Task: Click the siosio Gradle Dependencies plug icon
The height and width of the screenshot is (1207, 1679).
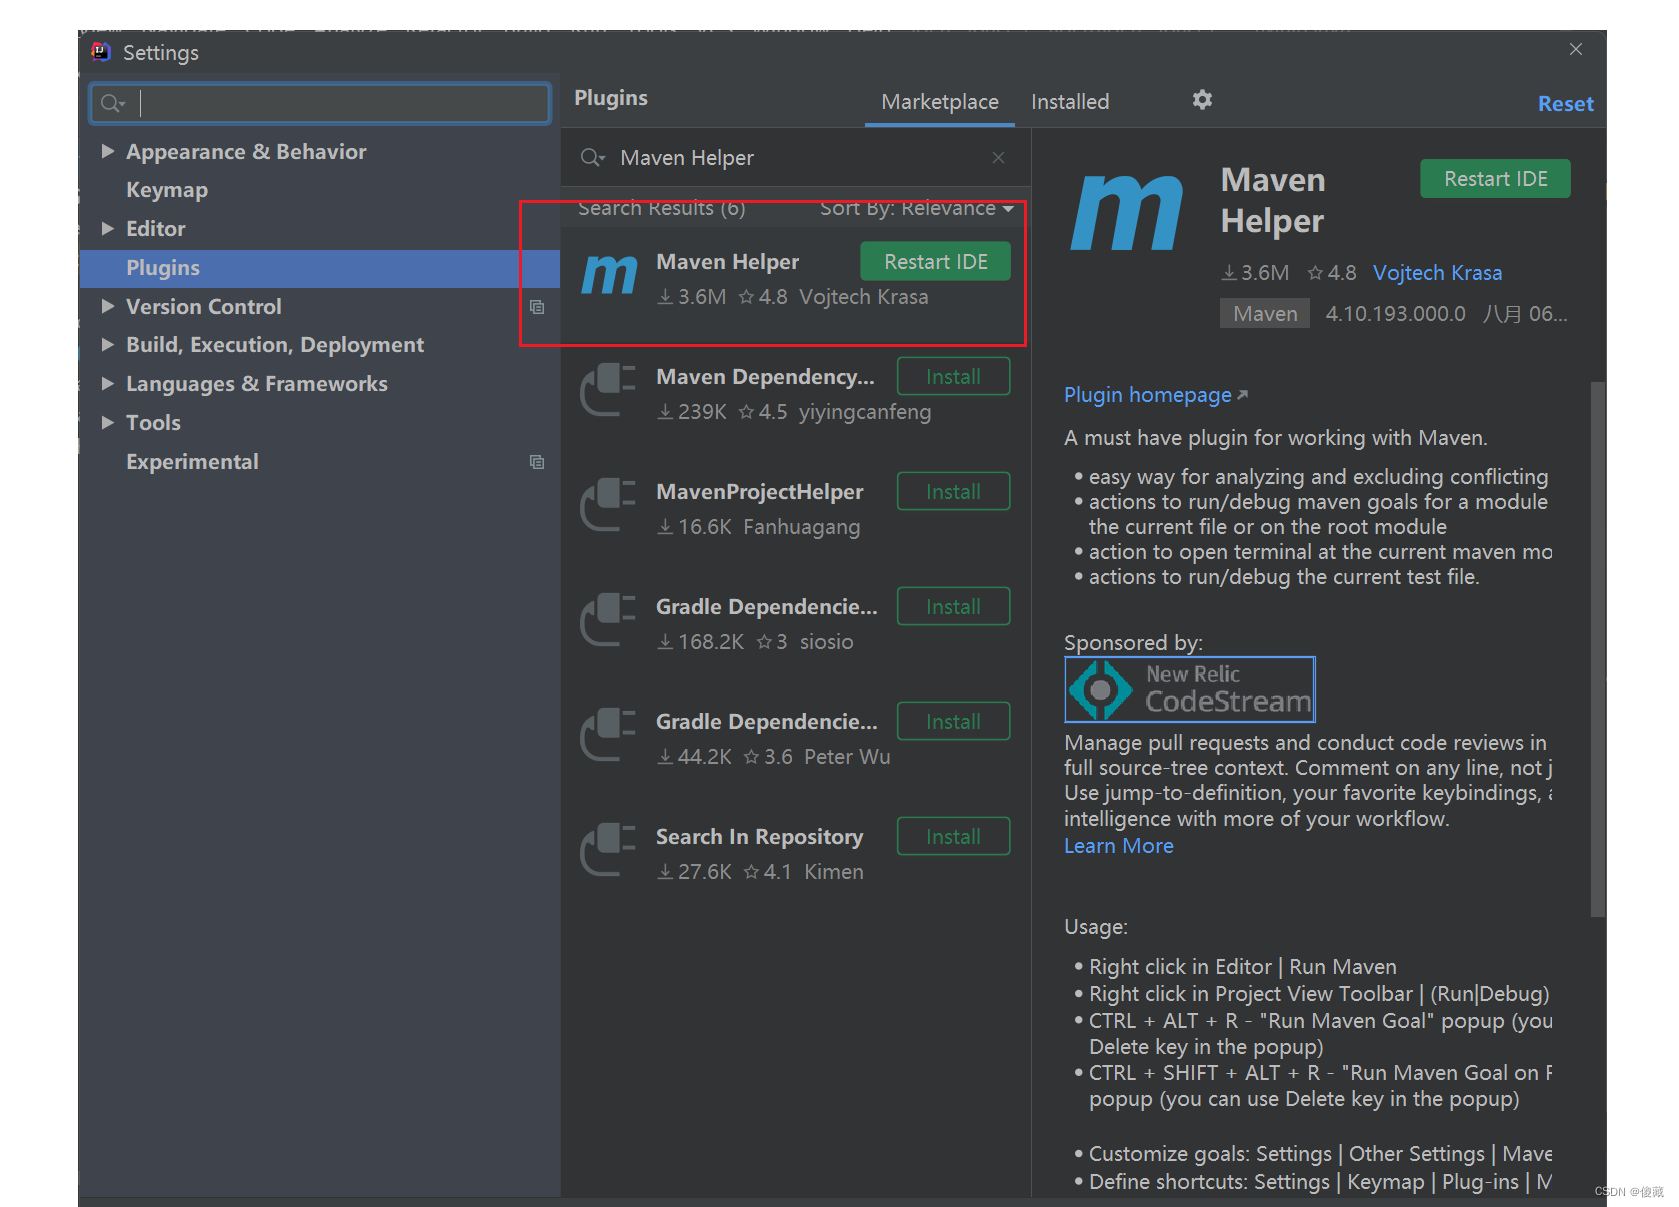Action: [609, 620]
